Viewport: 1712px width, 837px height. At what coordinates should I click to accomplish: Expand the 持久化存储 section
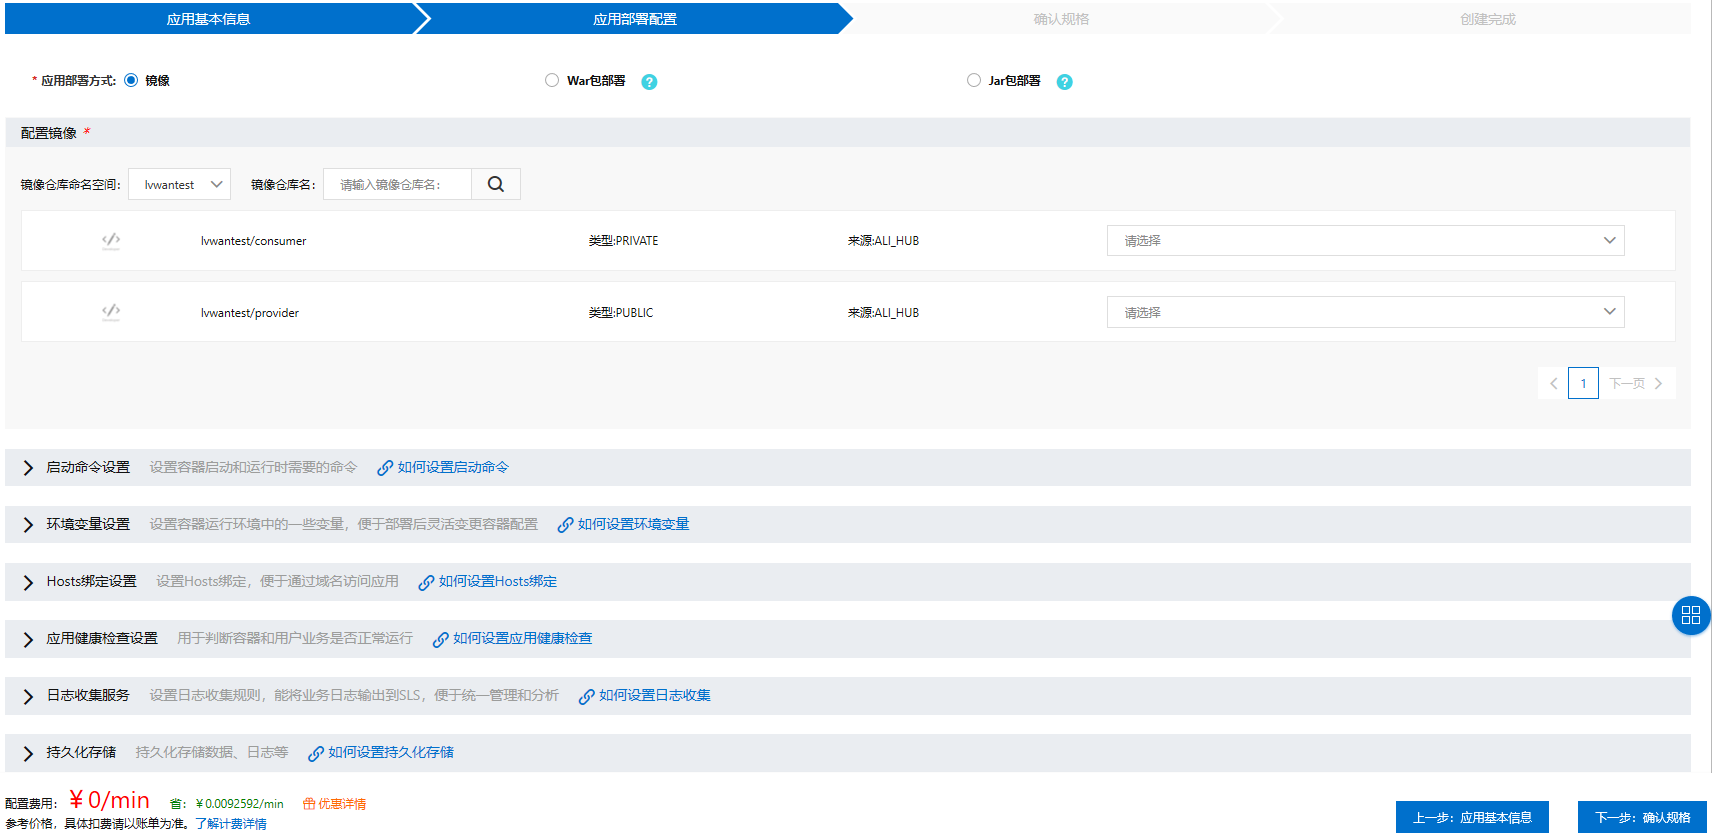28,753
